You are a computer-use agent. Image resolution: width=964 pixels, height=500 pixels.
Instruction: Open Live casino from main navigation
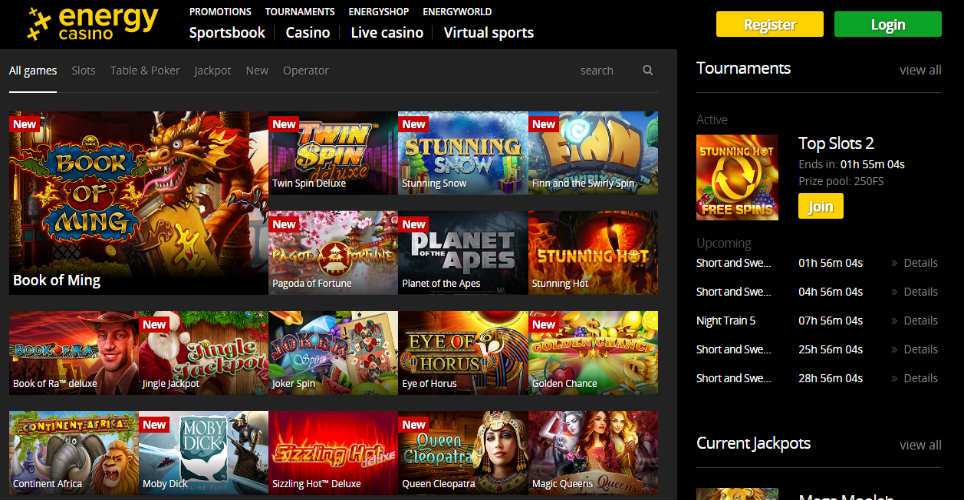click(386, 32)
